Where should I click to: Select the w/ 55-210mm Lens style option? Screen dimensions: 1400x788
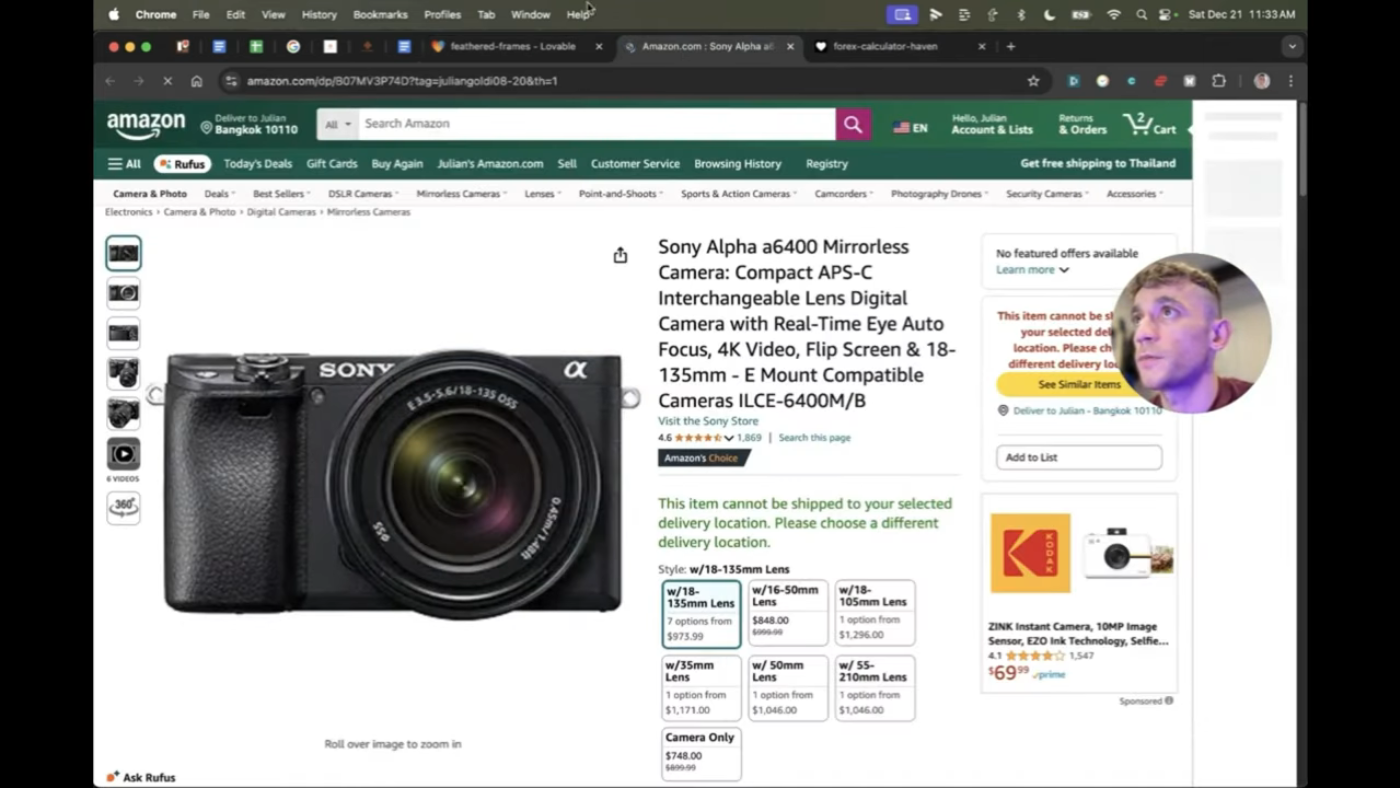(875, 688)
